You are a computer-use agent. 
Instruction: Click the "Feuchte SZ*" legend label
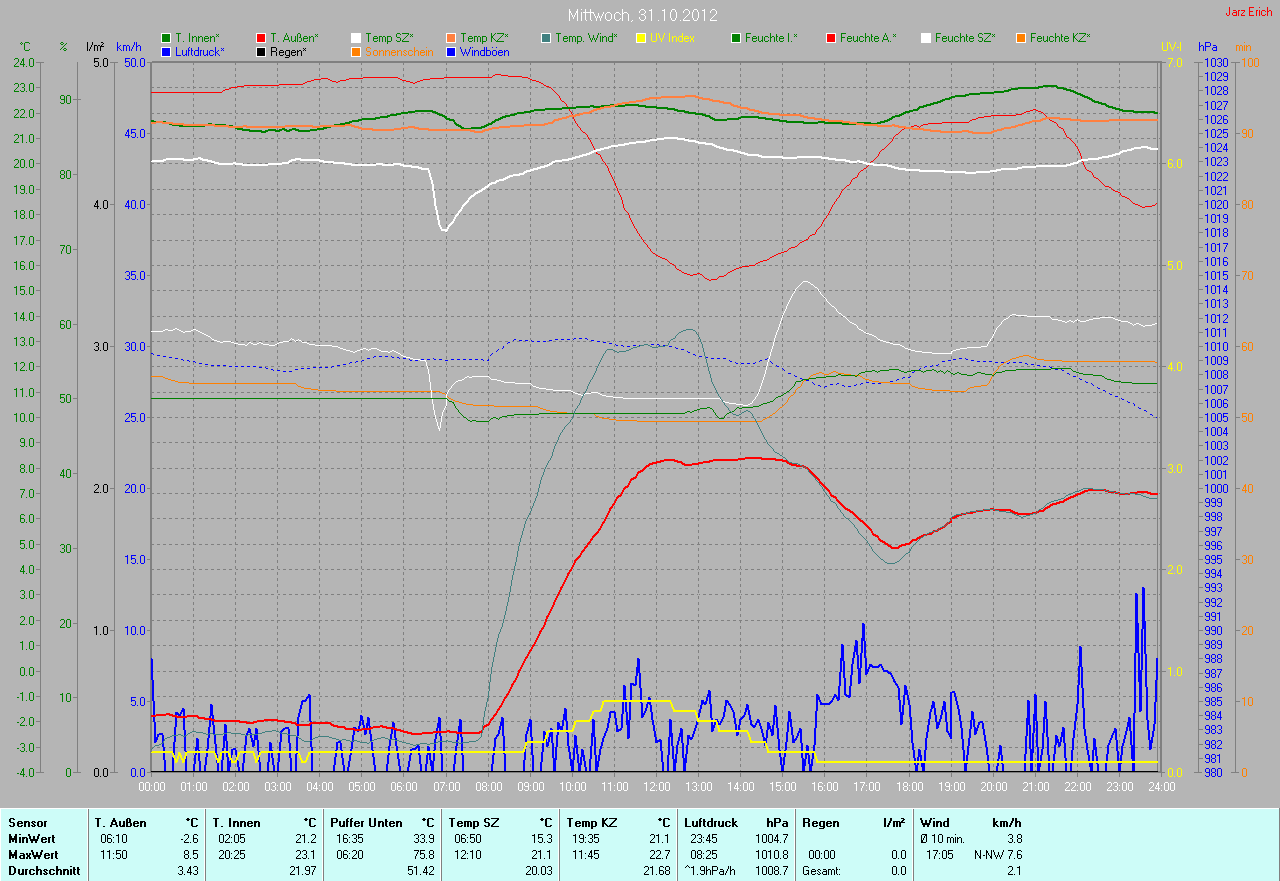point(965,38)
